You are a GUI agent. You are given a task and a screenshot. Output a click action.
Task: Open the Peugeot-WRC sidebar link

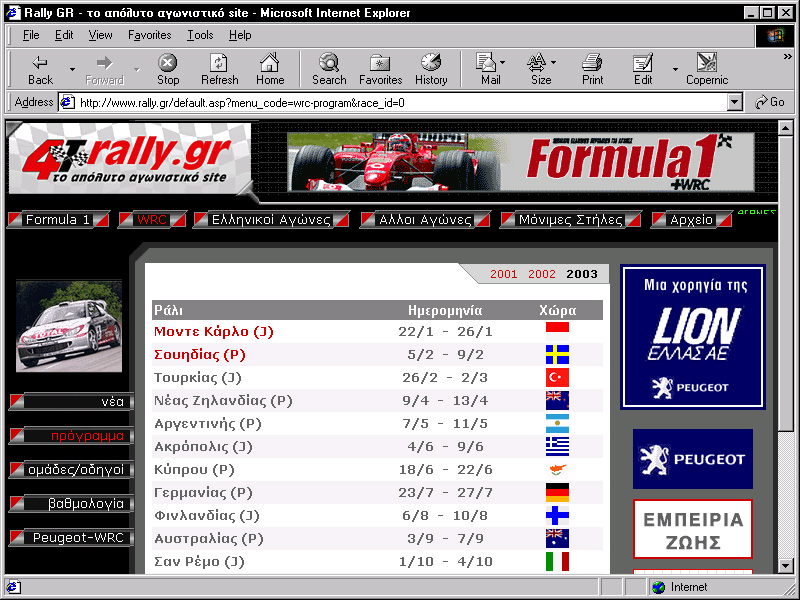tap(71, 537)
